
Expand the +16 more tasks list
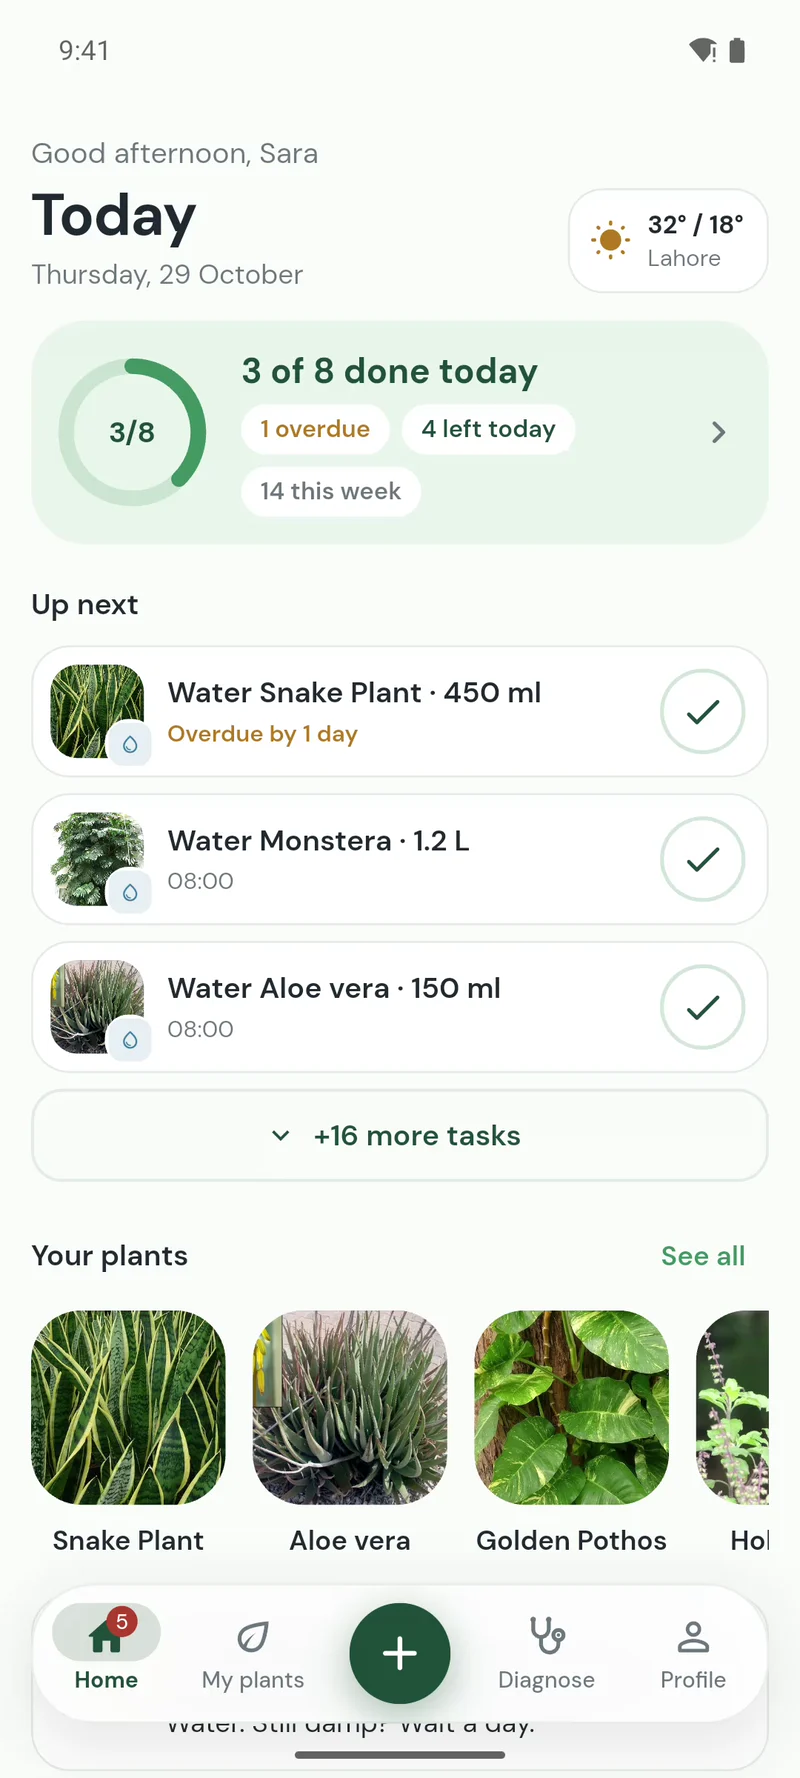pos(400,1135)
